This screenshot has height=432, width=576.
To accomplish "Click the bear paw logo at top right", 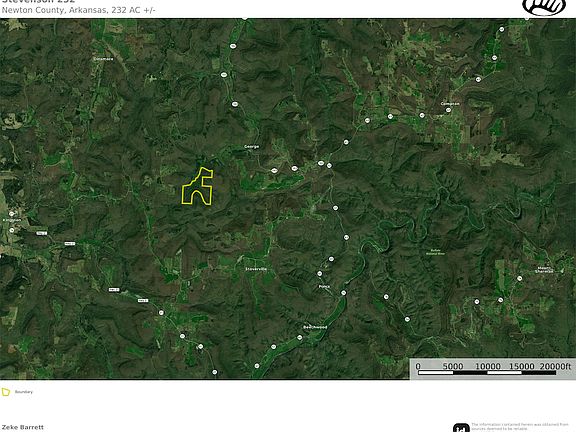I will (x=544, y=7).
